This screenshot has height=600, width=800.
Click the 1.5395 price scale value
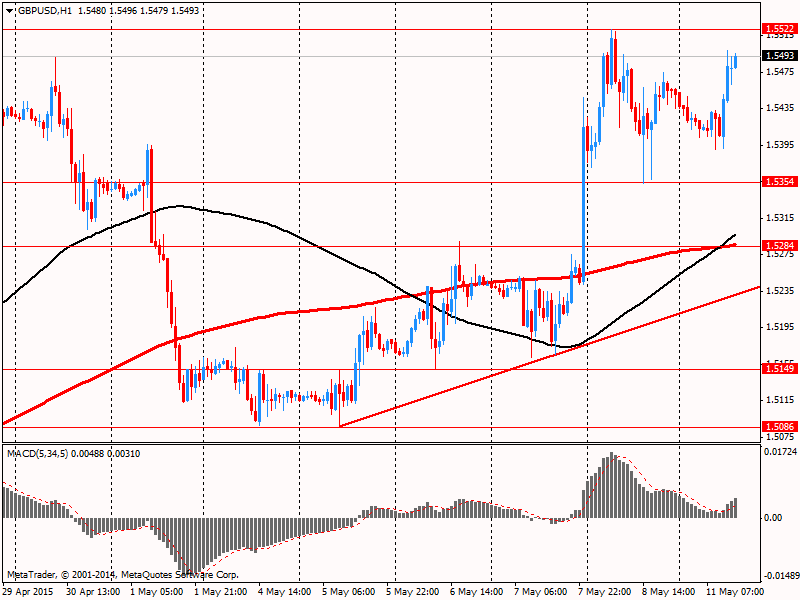(x=780, y=145)
